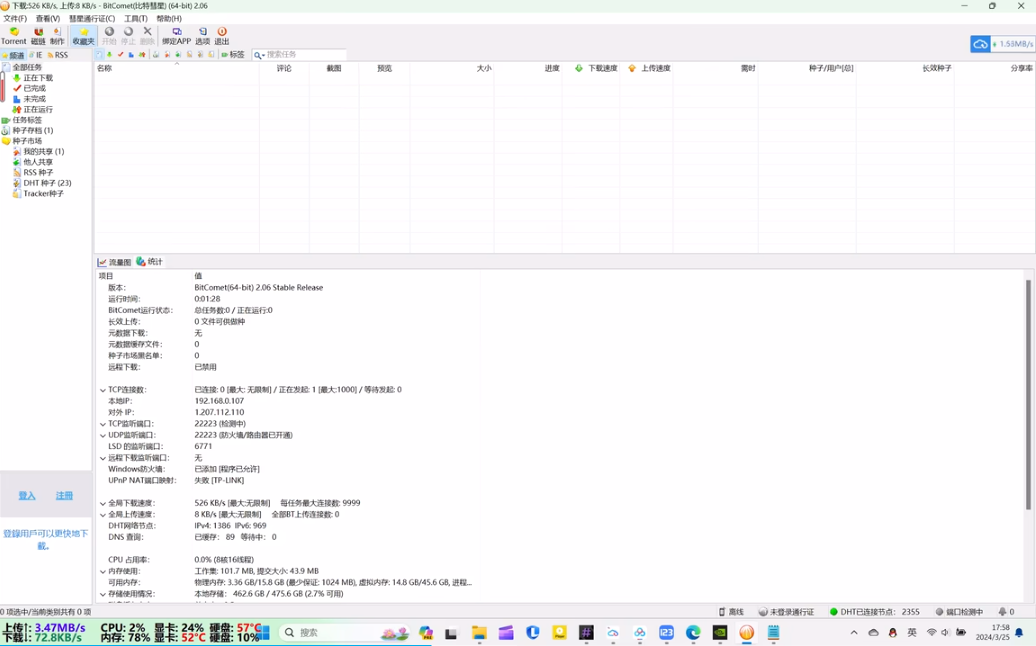Open the 选项 options dialog
The height and width of the screenshot is (646, 1036).
202,36
